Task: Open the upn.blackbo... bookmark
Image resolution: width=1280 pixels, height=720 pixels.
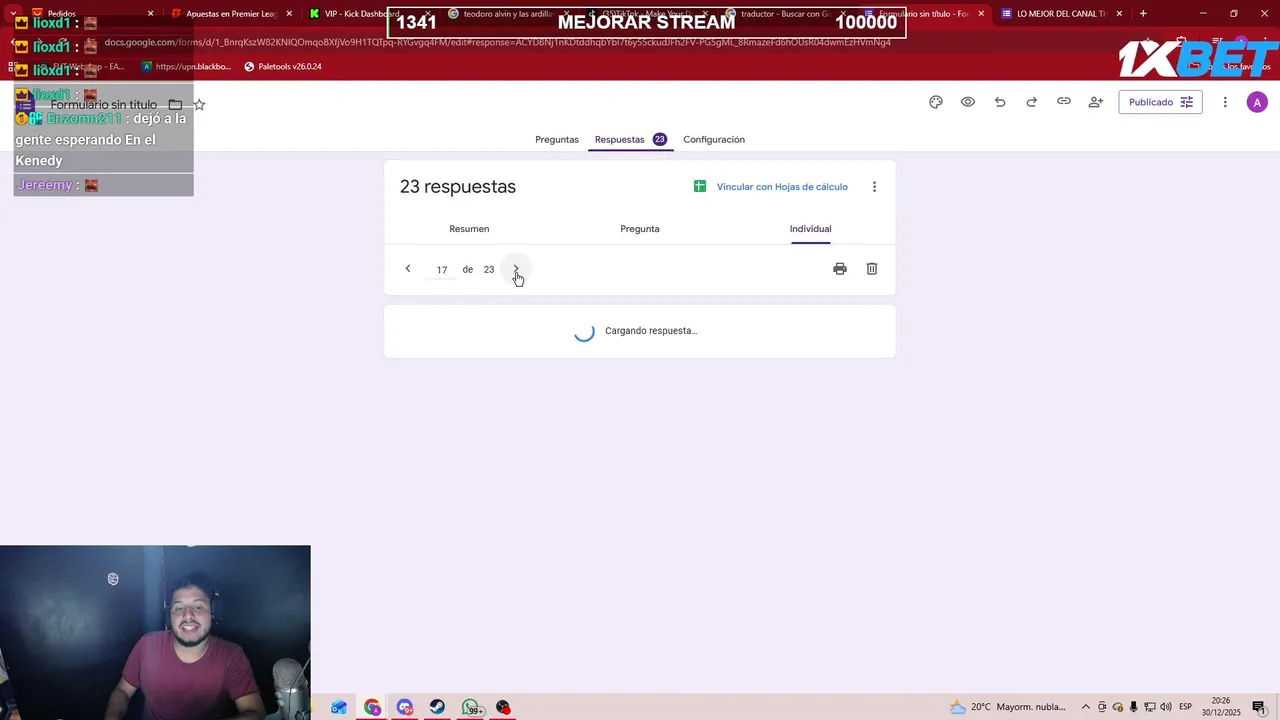Action: (x=187, y=67)
